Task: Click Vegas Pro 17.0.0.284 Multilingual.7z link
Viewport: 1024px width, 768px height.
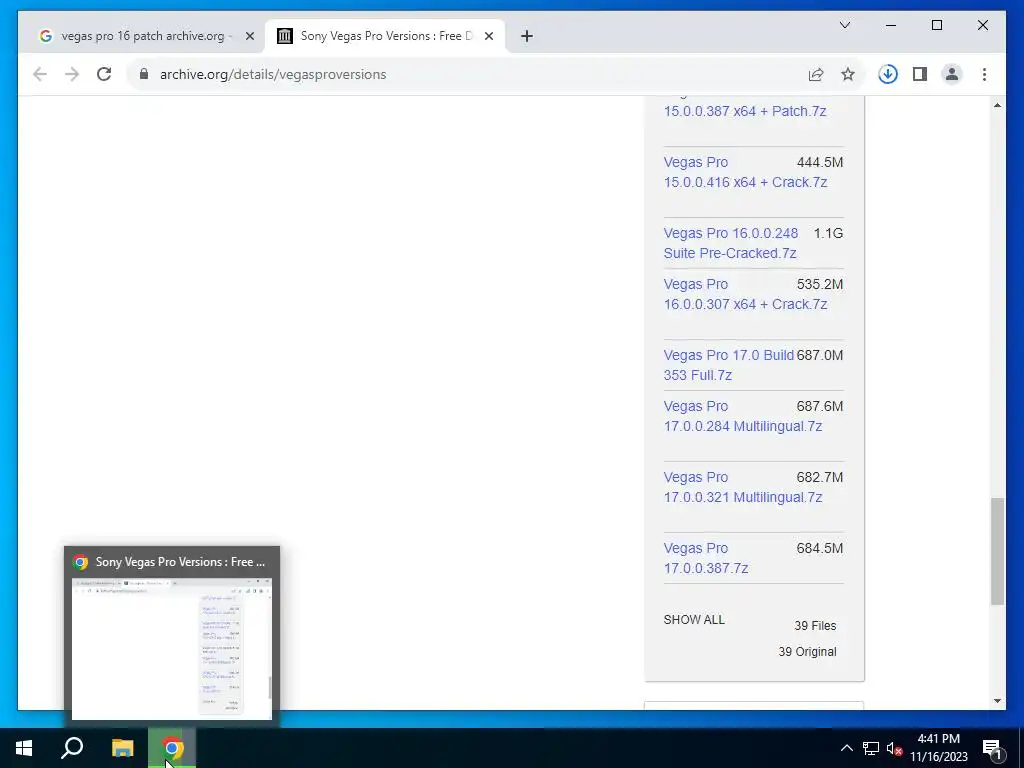Action: 743,416
